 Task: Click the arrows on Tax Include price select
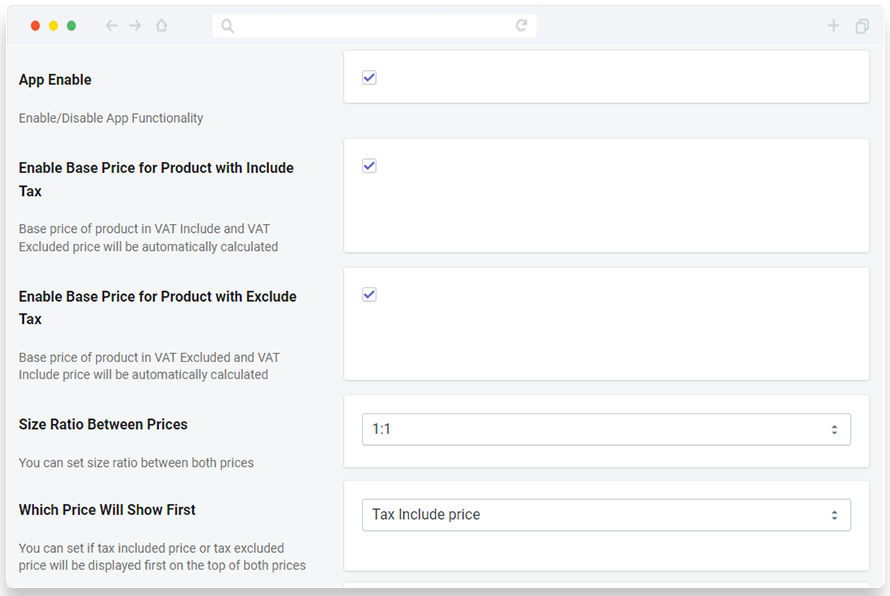click(834, 515)
